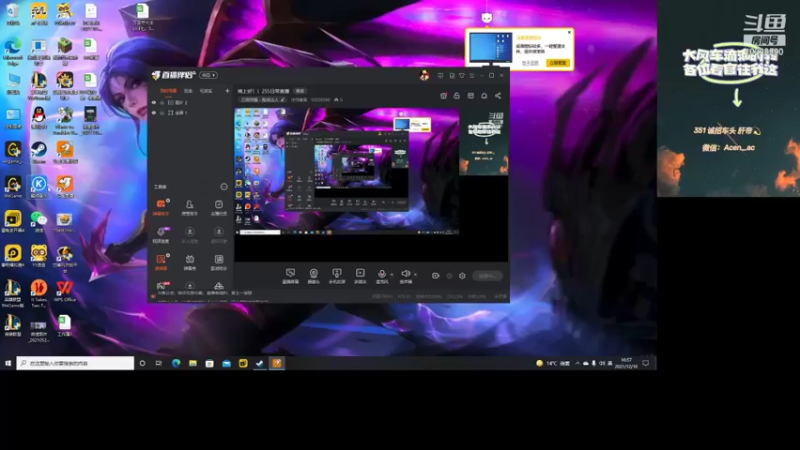The width and height of the screenshot is (800, 450).
Task: Close the desktop cleanup popup
Action: (569, 32)
